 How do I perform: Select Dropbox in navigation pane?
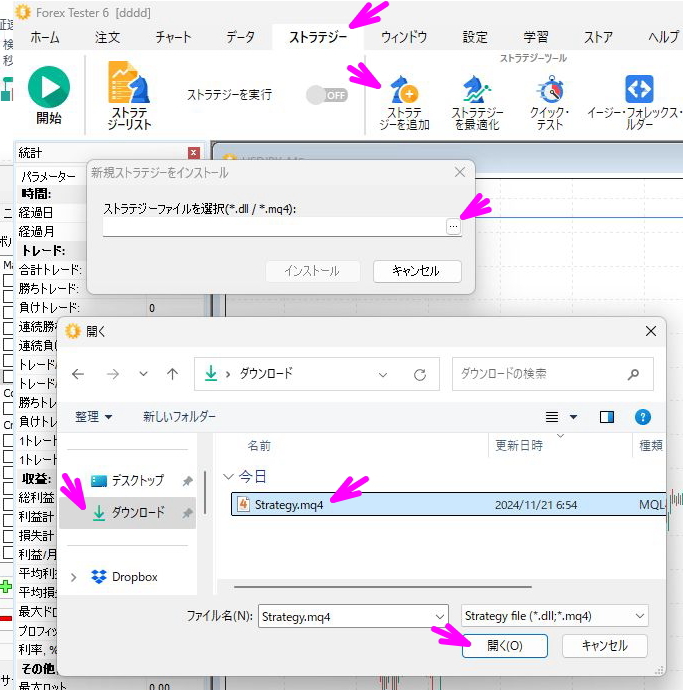coord(124,577)
